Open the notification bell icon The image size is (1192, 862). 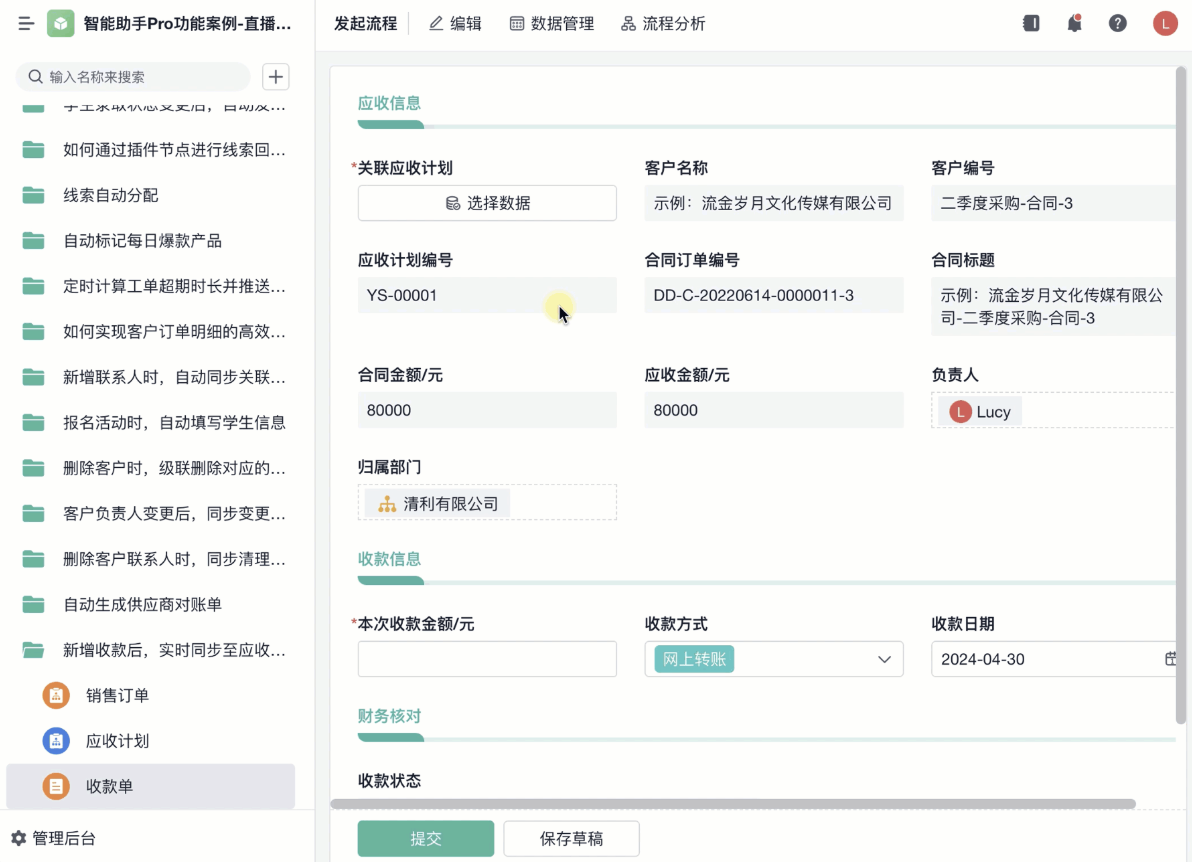pyautogui.click(x=1075, y=23)
